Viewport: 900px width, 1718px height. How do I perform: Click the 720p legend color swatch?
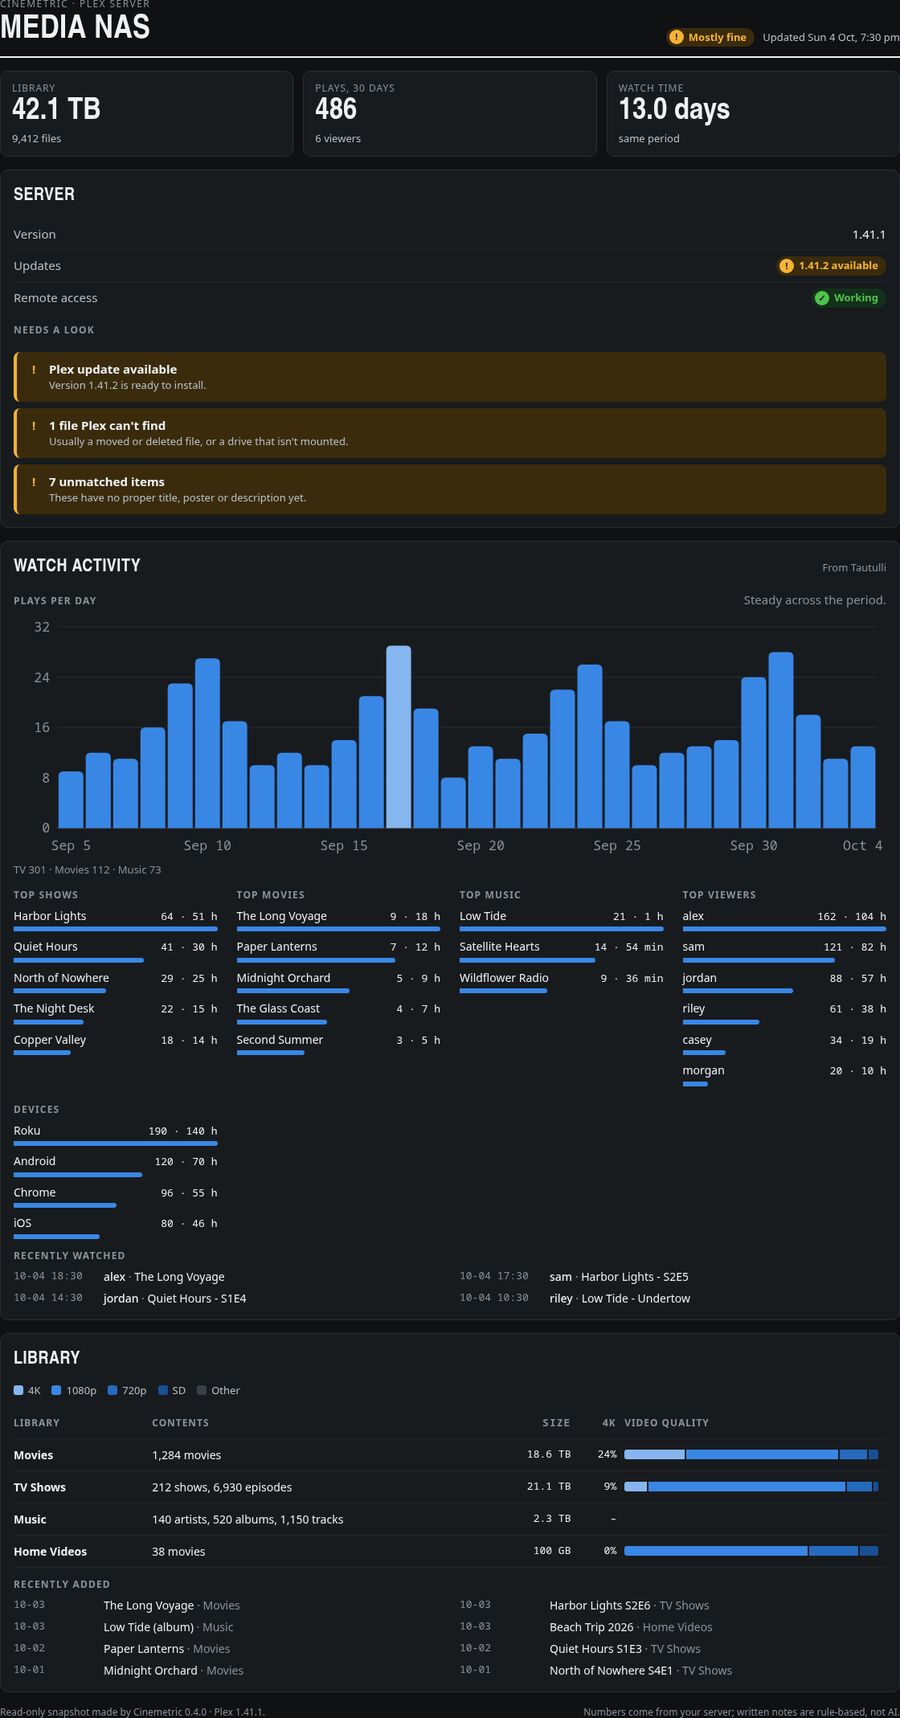(113, 1390)
